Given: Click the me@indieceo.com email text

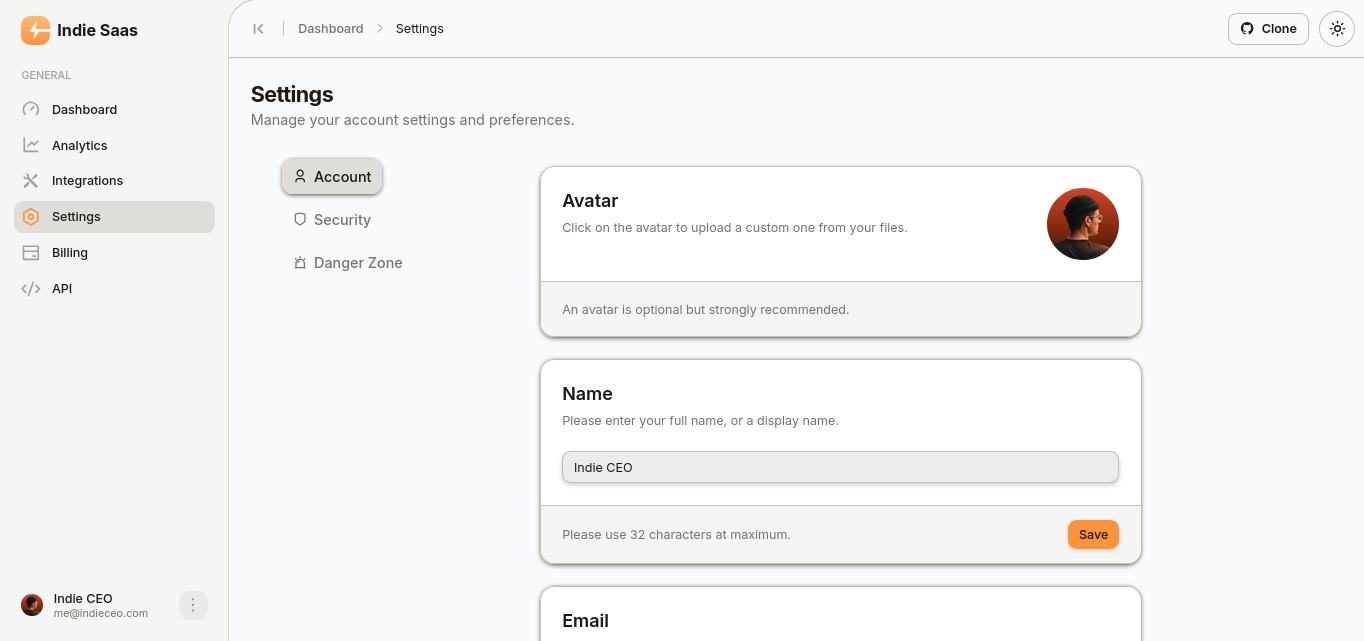Looking at the screenshot, I should pyautogui.click(x=101, y=614).
